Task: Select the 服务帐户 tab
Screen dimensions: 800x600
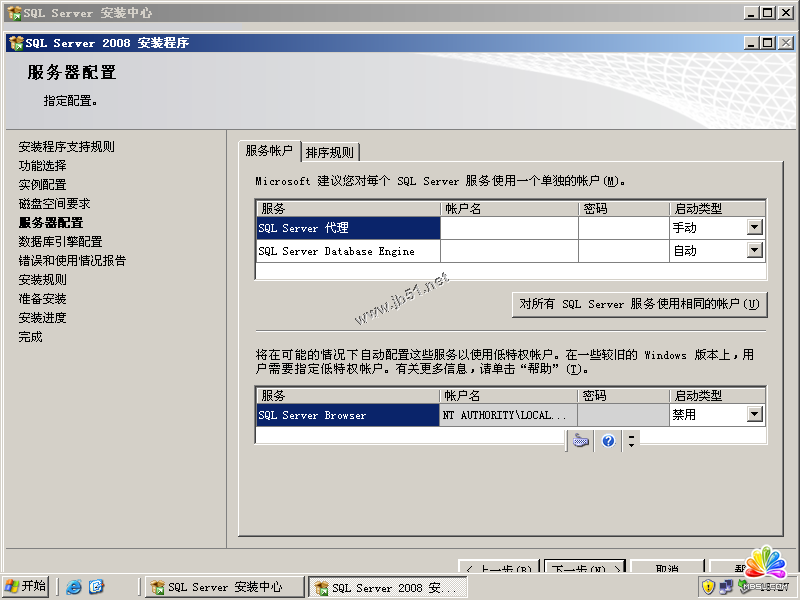Action: click(270, 151)
